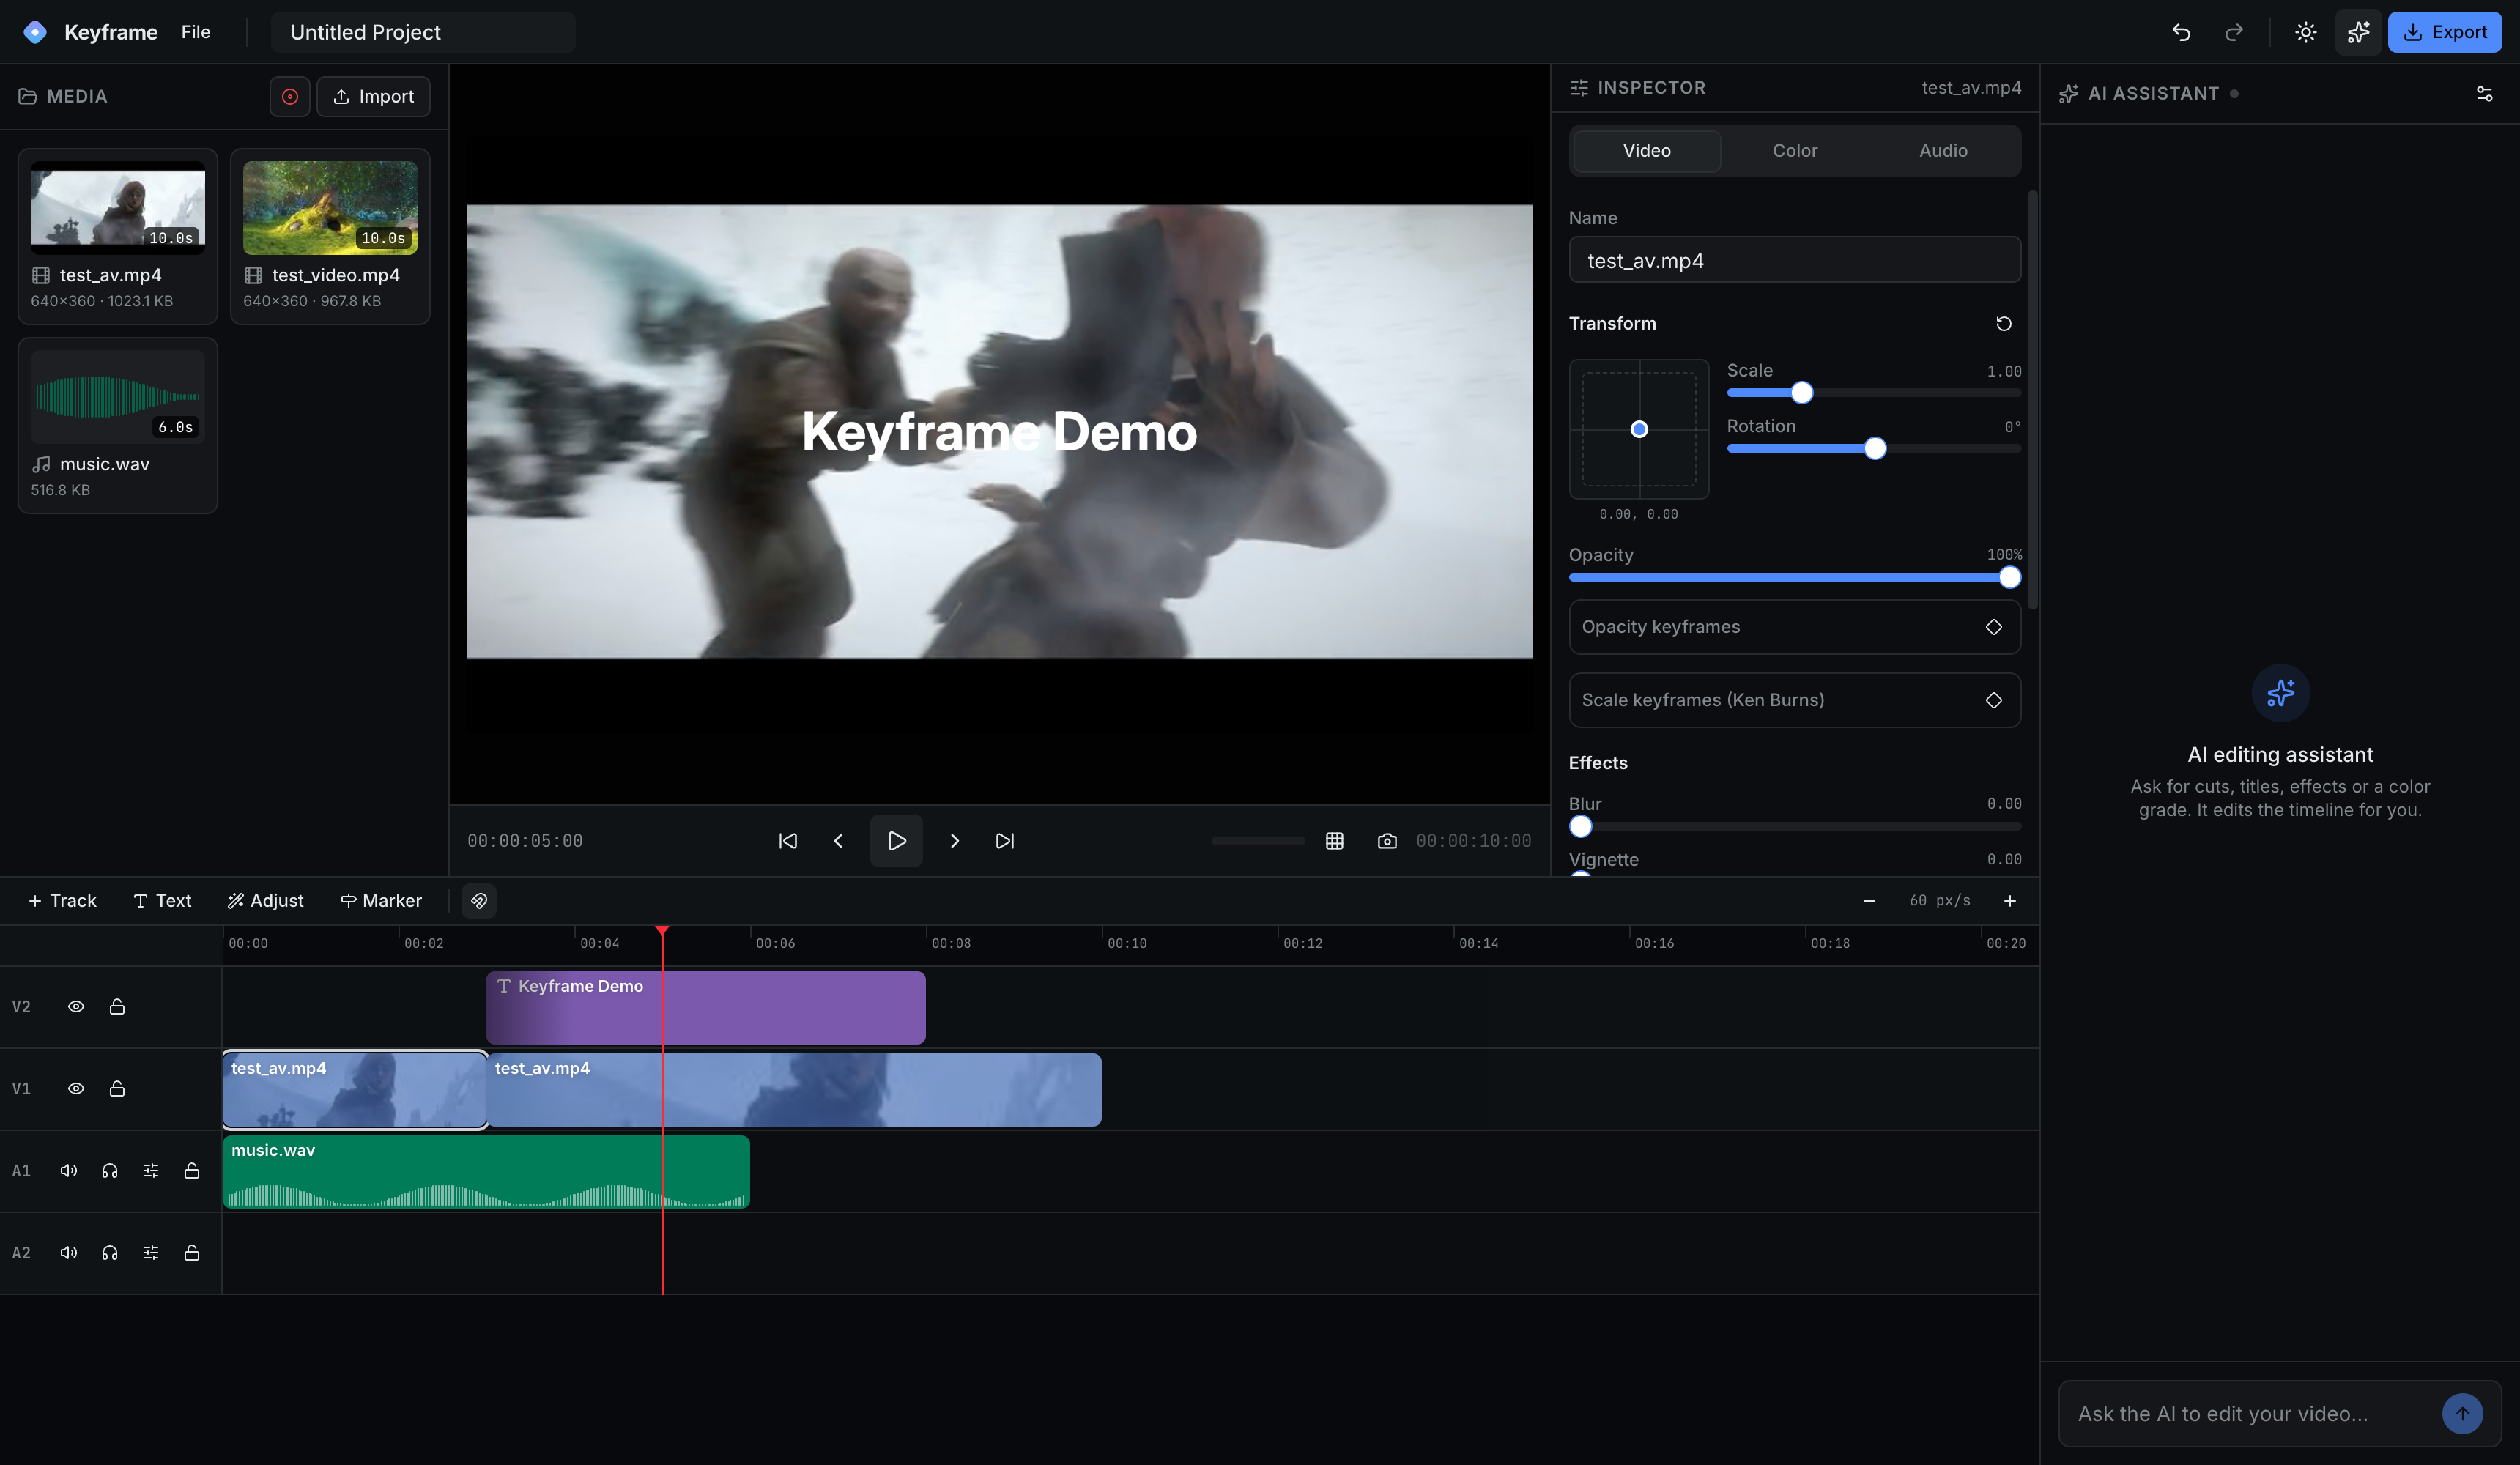Click the Export button
Viewport: 2520px width, 1465px height.
tap(2444, 32)
